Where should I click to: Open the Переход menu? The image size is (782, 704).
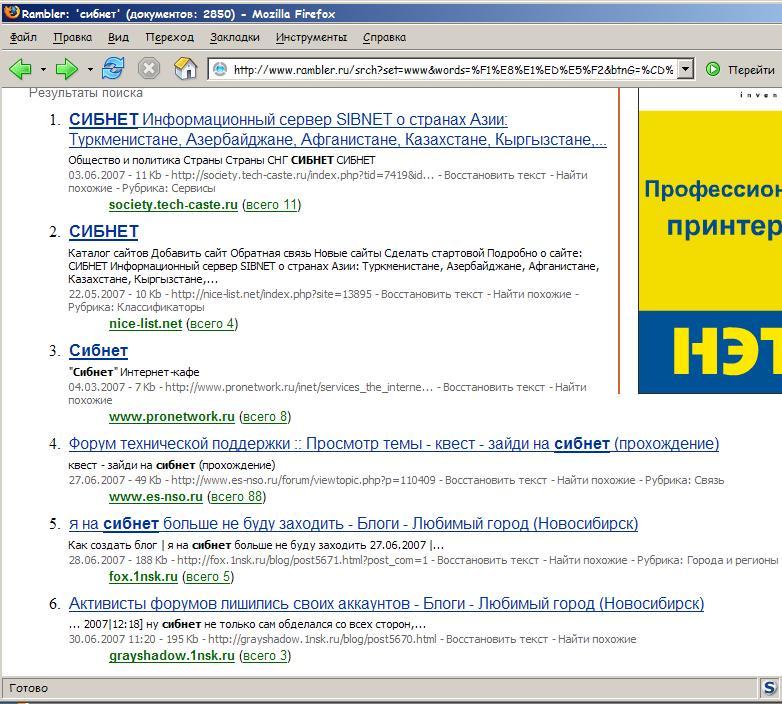(170, 37)
